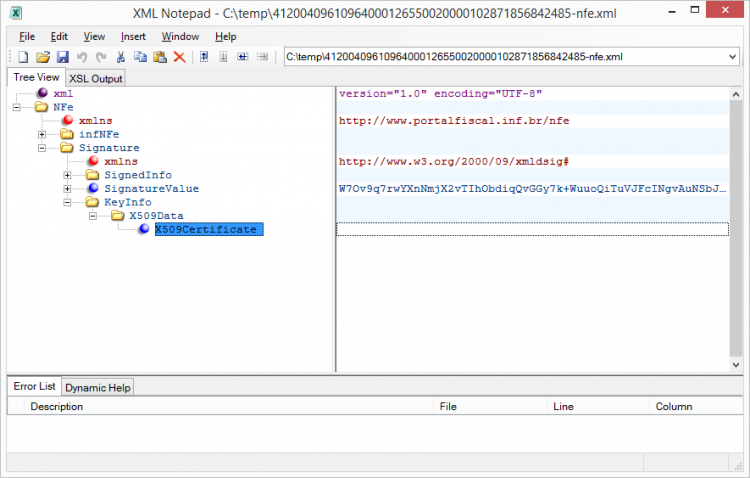750x478 pixels.
Task: Open the file path dropdown arrow
Action: [732, 57]
